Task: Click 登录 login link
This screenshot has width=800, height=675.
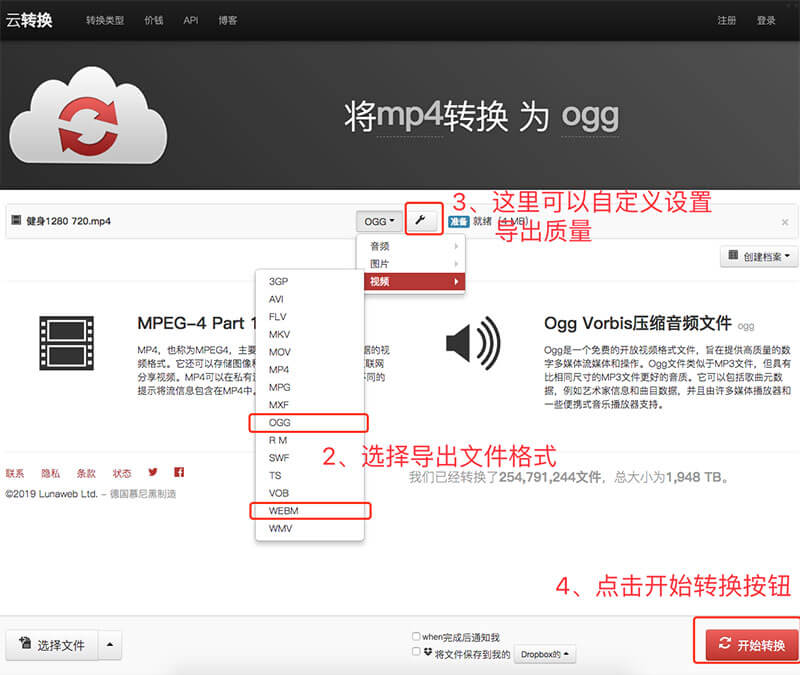Action: tap(766, 20)
